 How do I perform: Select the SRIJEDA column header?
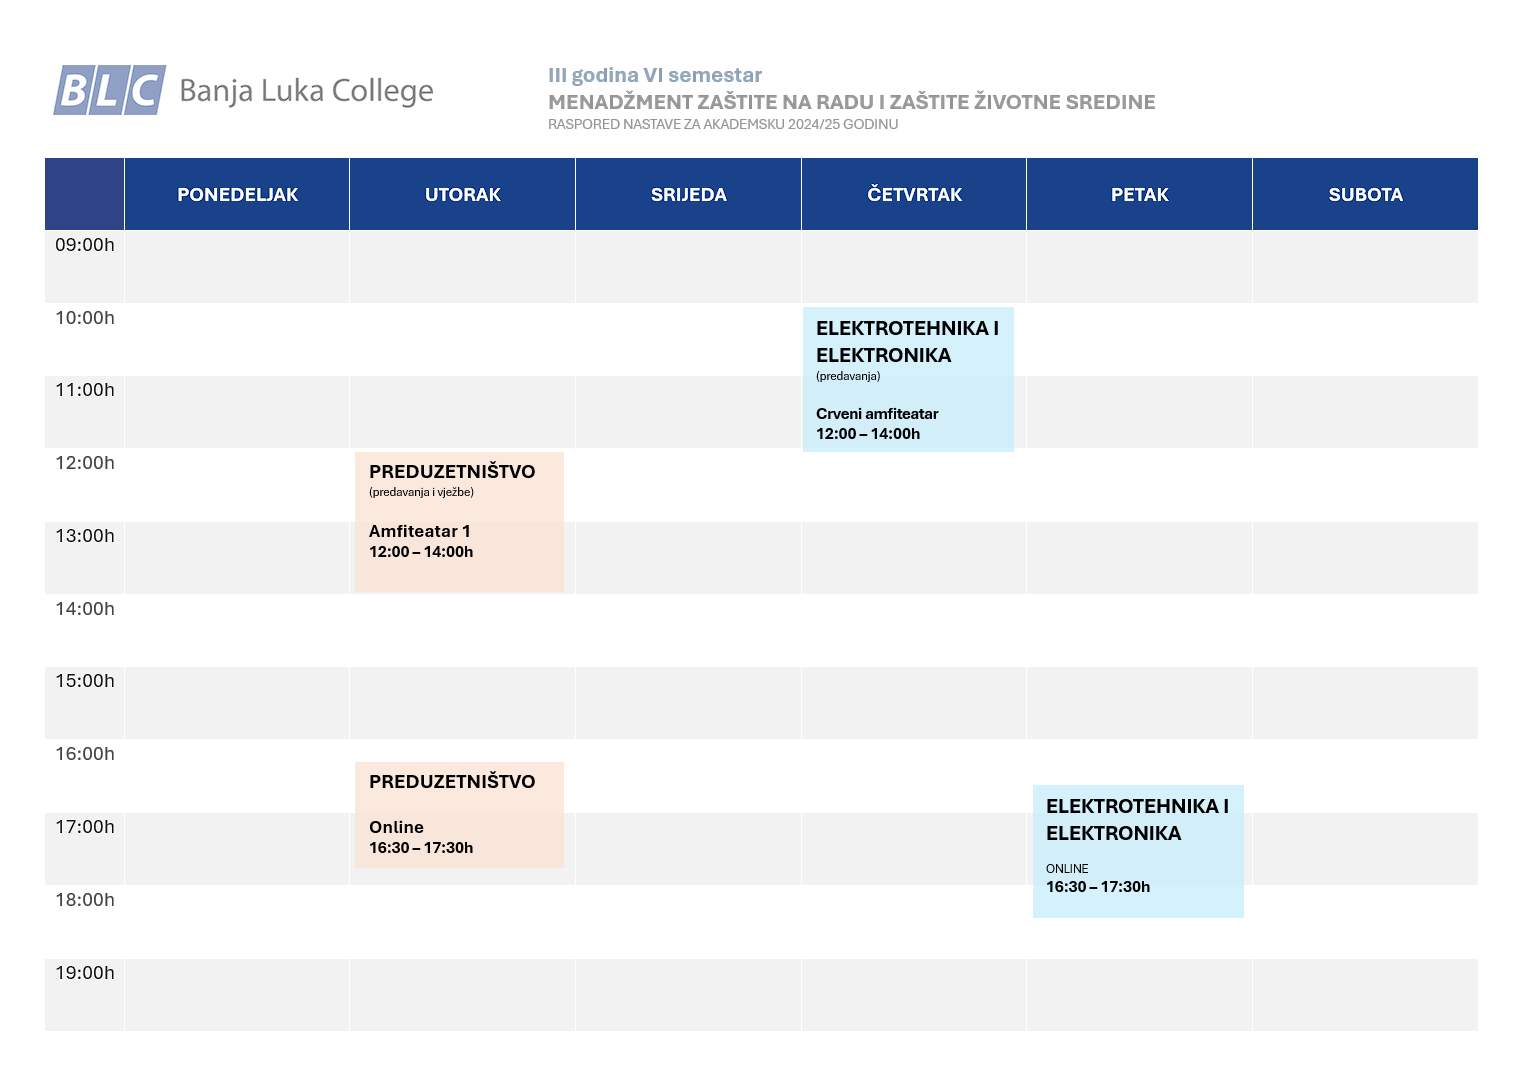(688, 194)
